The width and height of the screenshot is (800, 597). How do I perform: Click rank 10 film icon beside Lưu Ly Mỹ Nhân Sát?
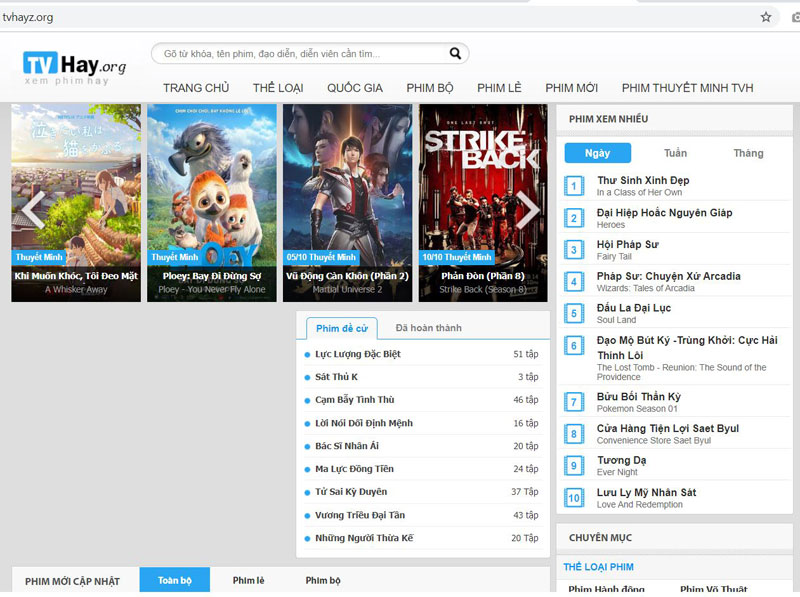point(574,498)
